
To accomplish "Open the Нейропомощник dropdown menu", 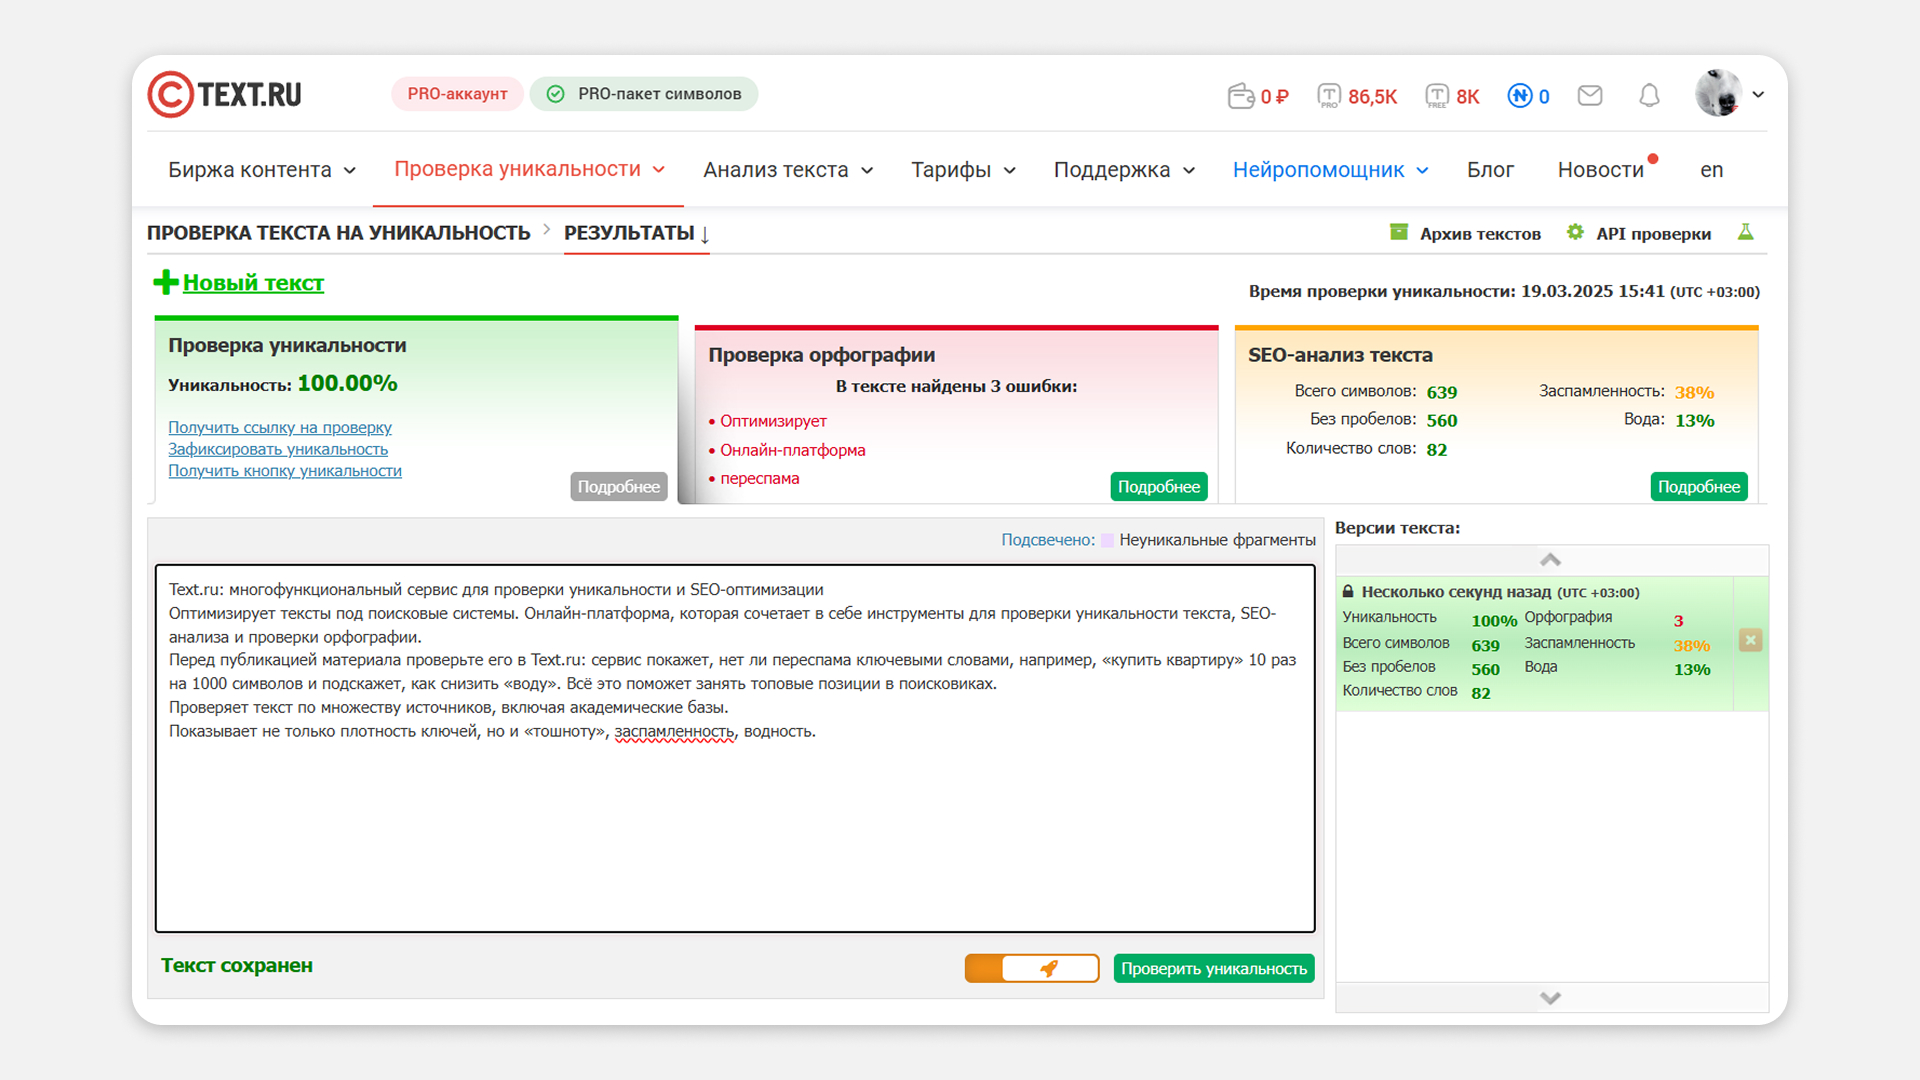I will point(1330,170).
